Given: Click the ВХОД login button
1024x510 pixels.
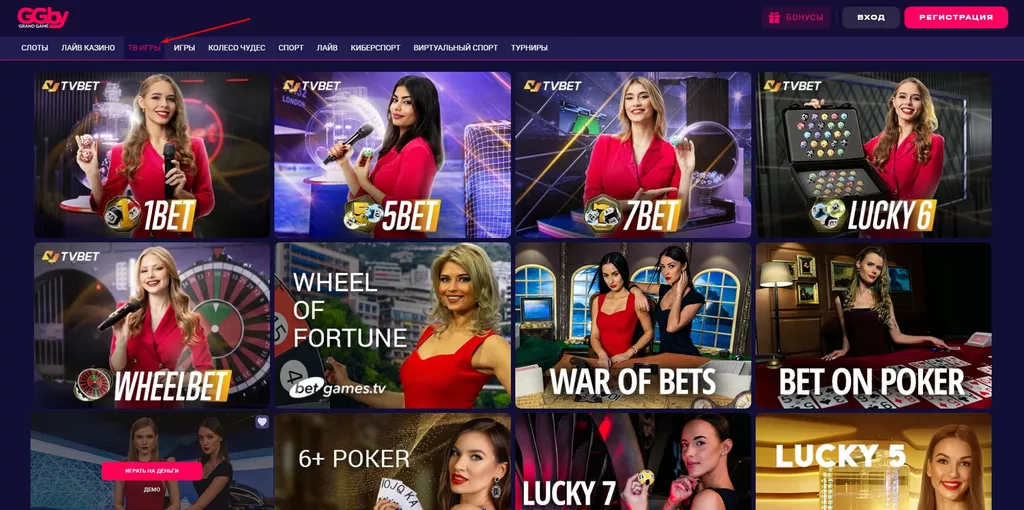Looking at the screenshot, I should 871,18.
